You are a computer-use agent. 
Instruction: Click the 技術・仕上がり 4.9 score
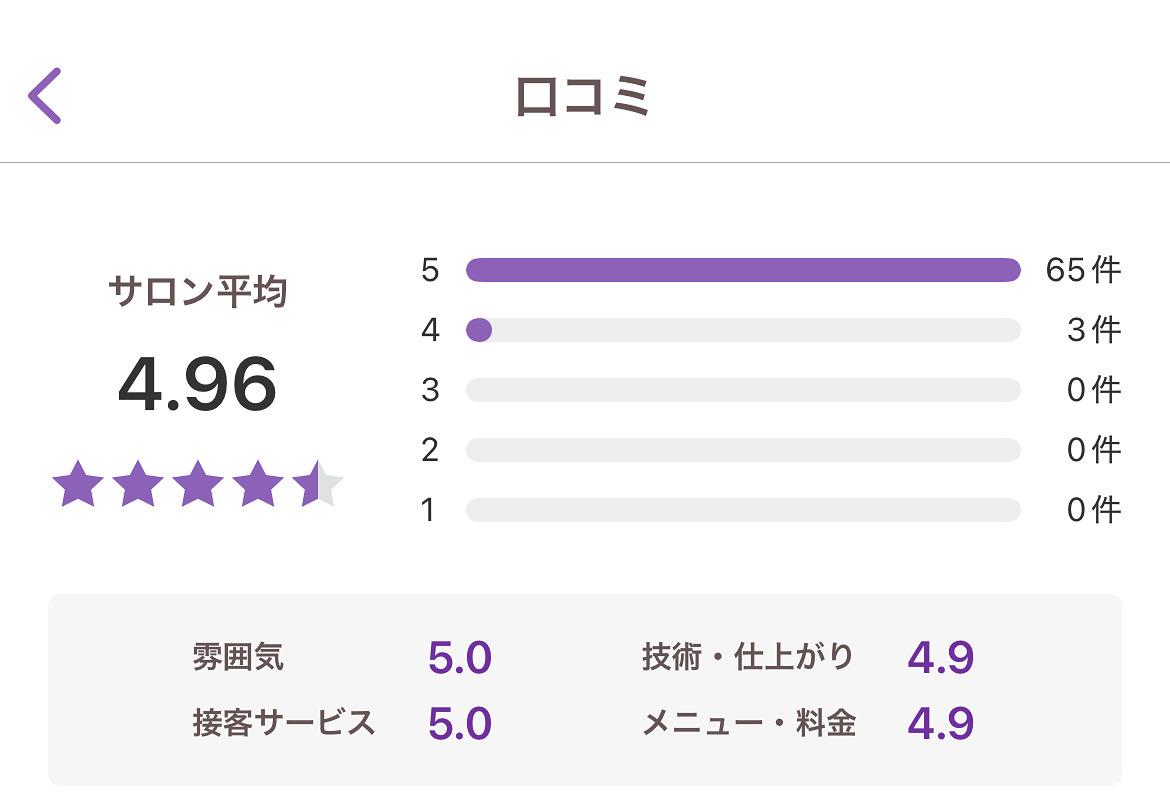click(x=940, y=658)
